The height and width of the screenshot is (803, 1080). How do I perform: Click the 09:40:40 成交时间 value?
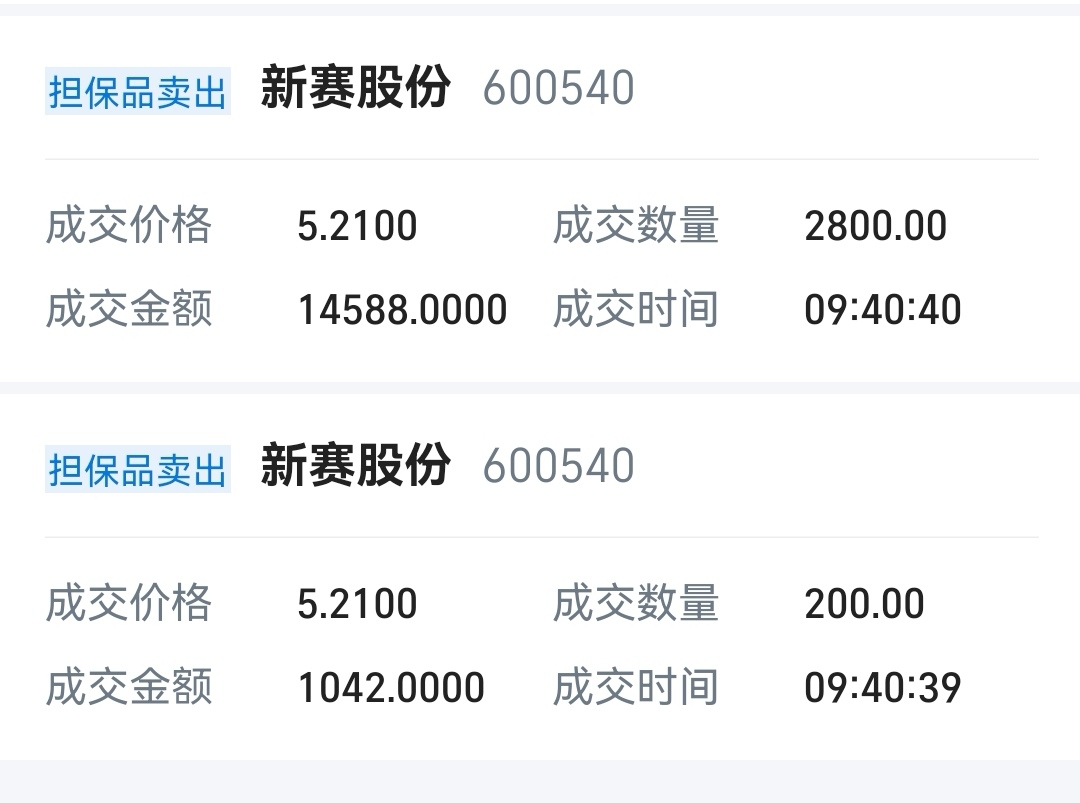882,310
